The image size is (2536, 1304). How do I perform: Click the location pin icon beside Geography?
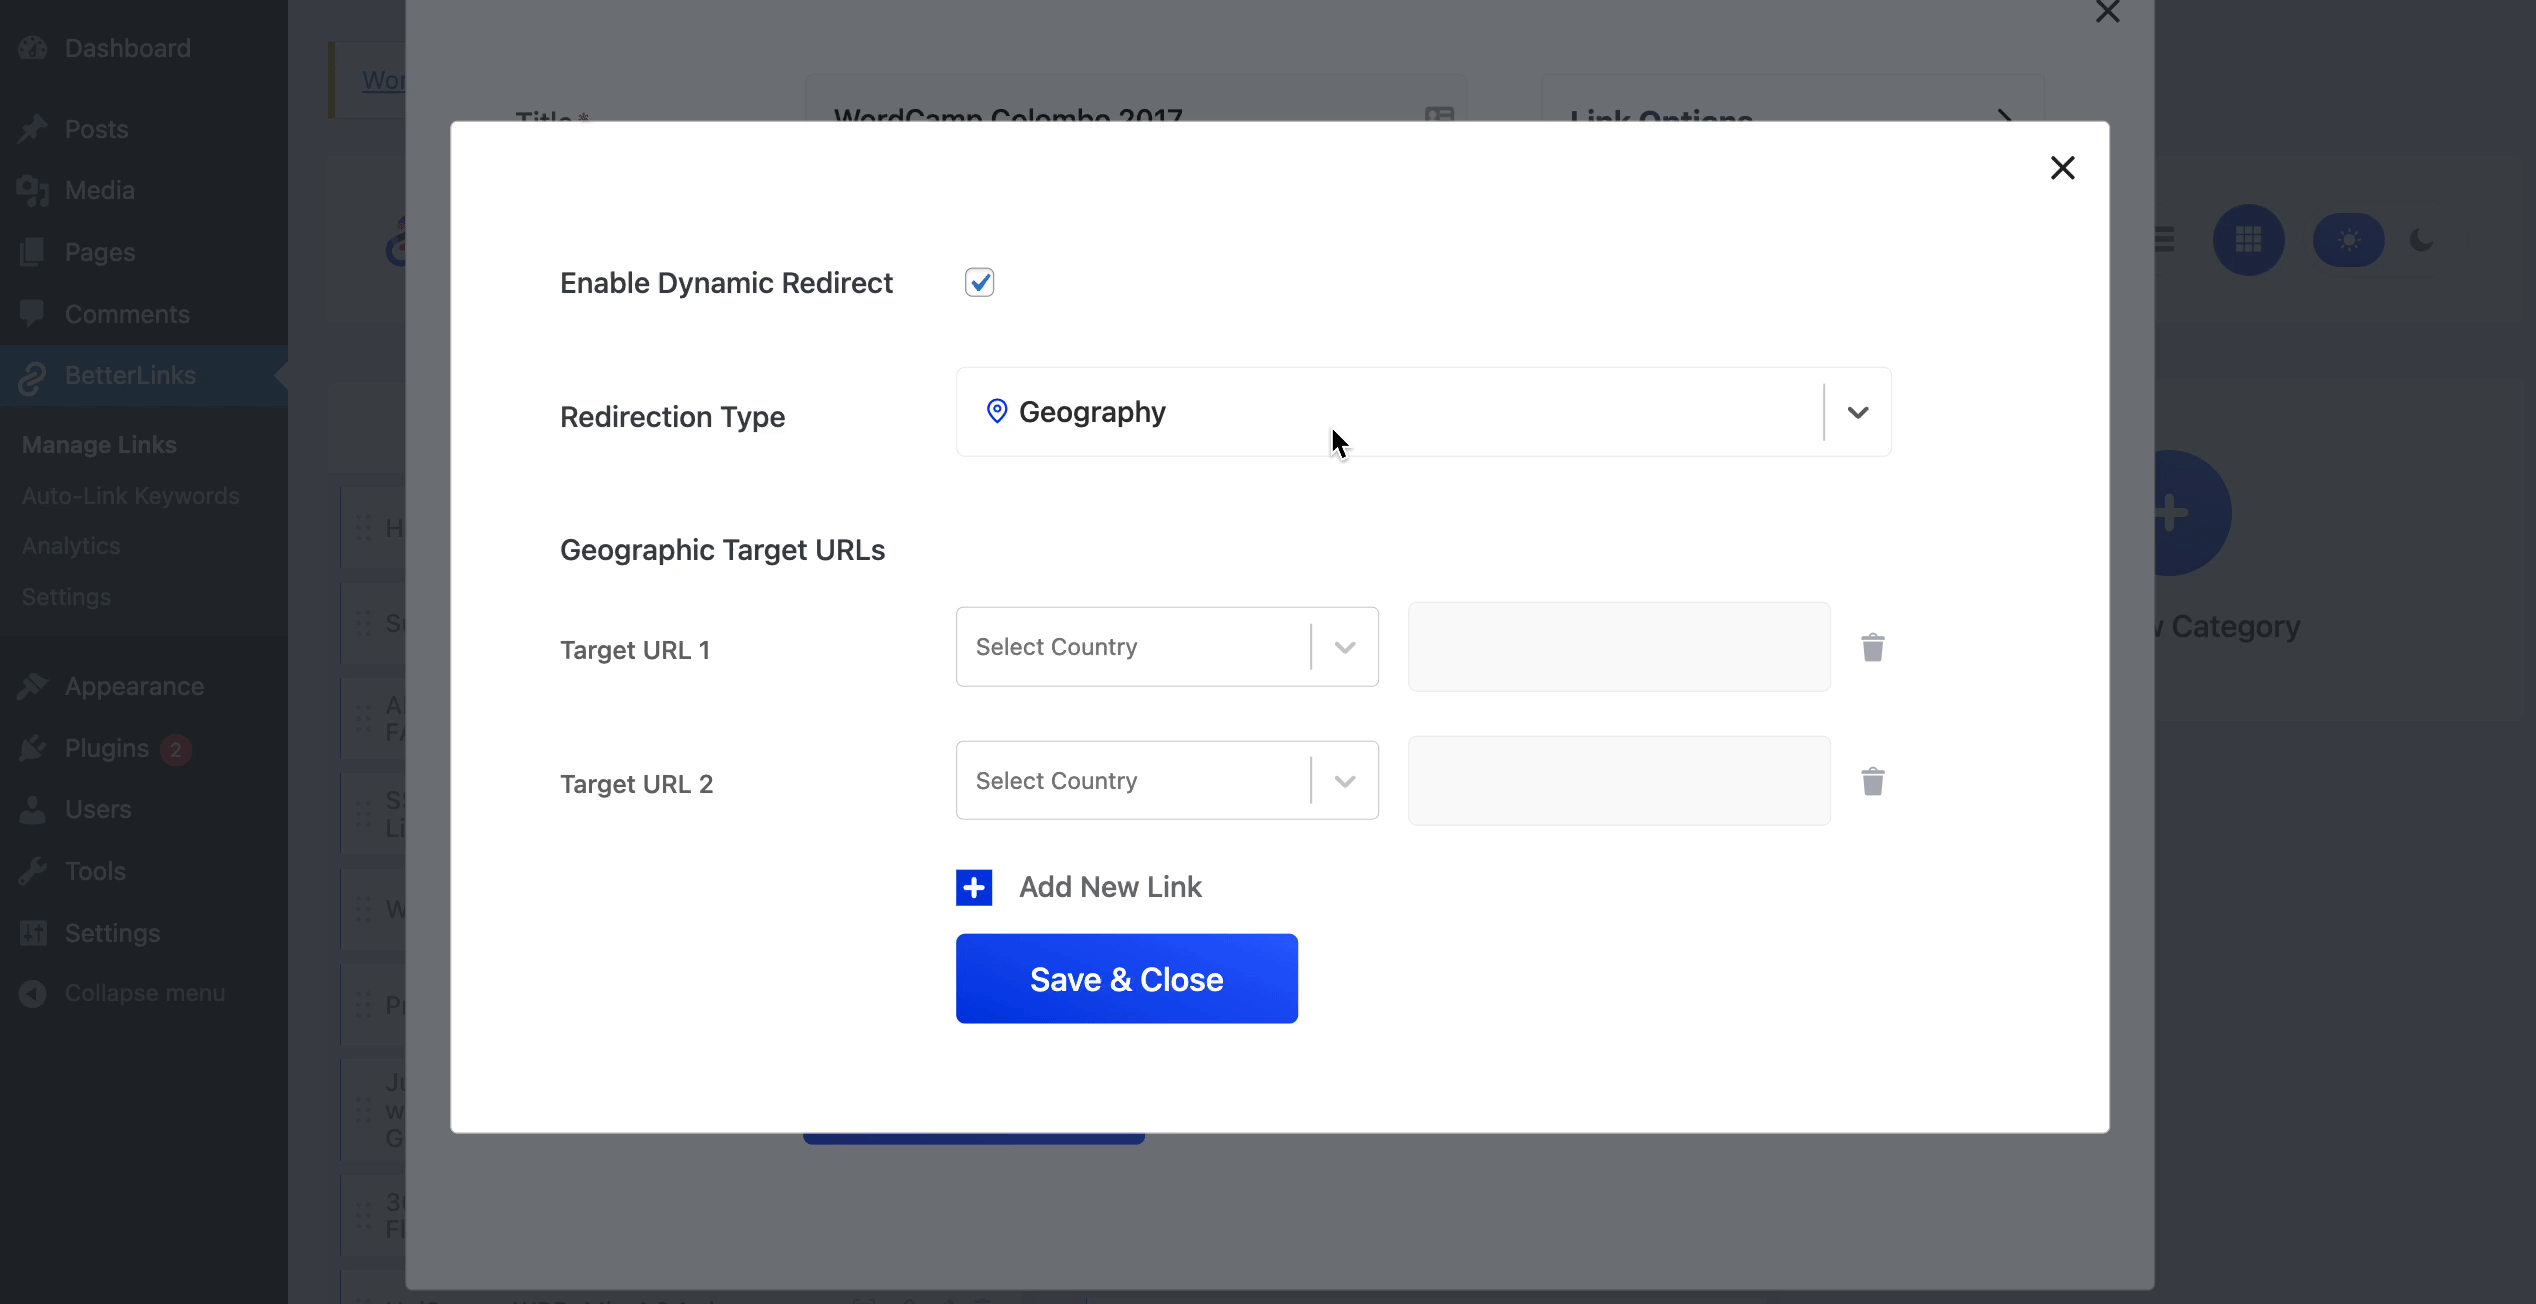[x=996, y=411]
